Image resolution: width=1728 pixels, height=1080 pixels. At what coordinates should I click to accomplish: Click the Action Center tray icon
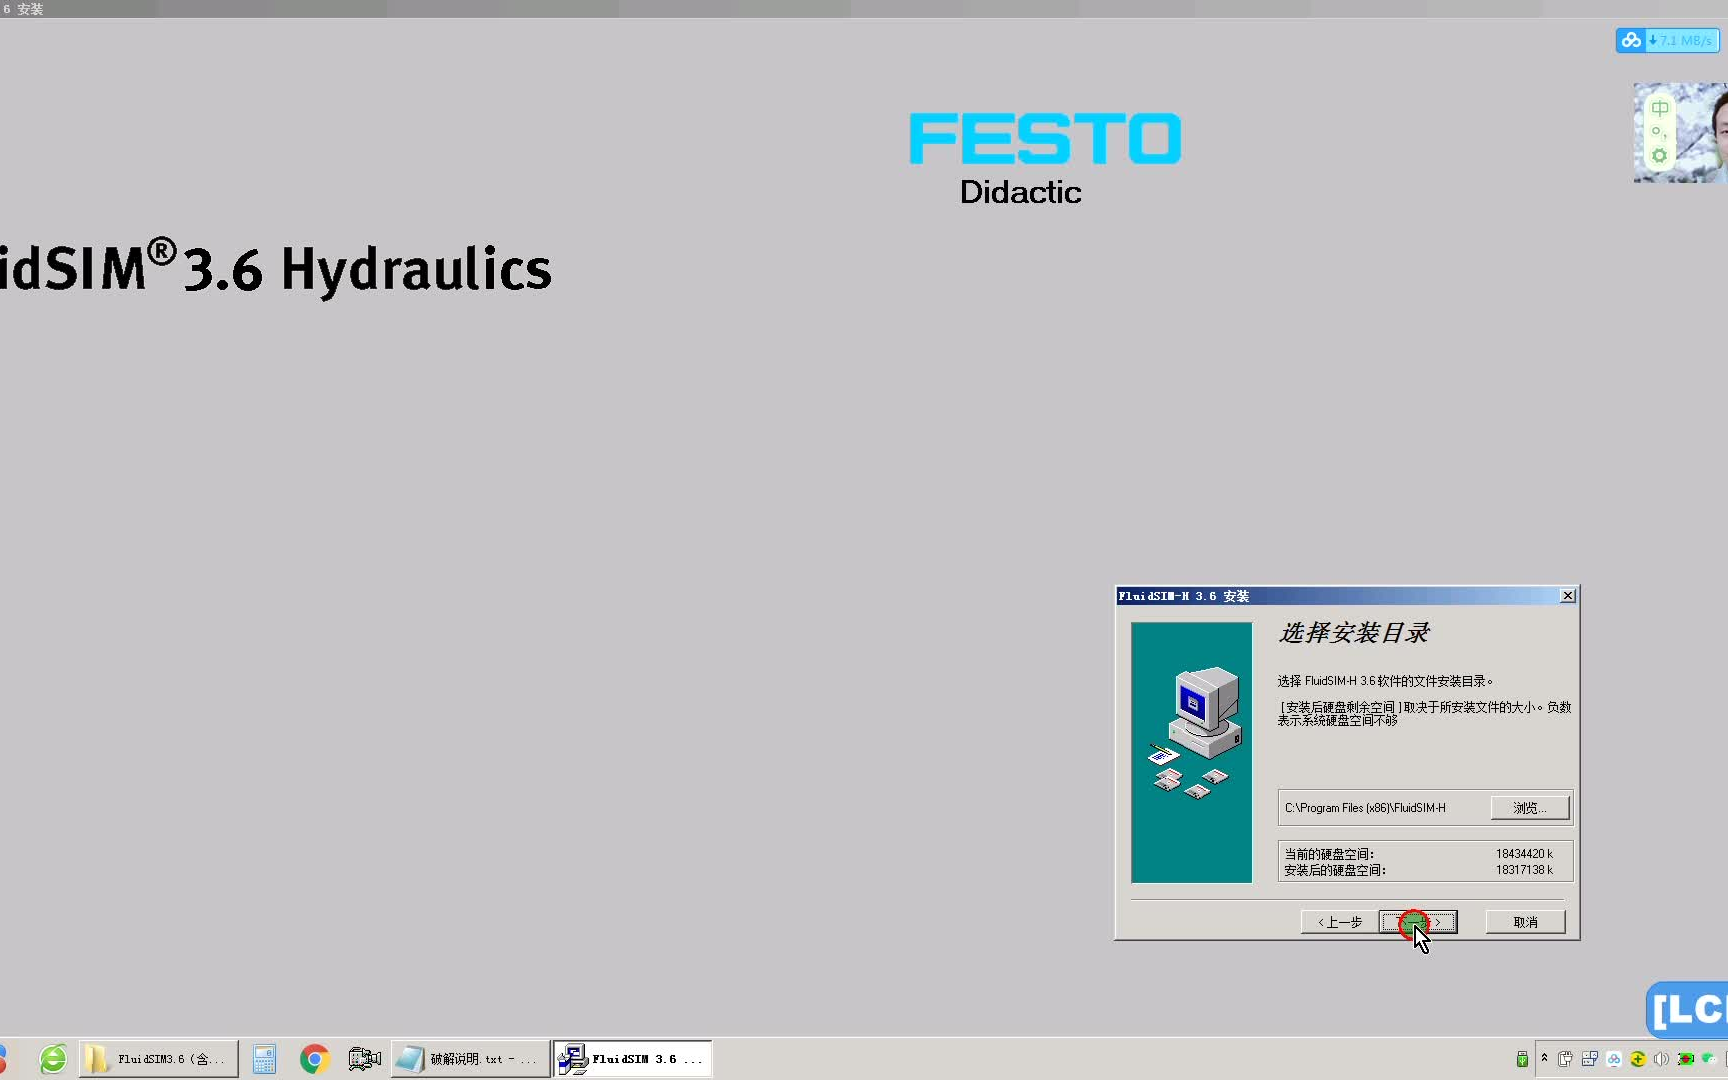click(x=1589, y=1059)
